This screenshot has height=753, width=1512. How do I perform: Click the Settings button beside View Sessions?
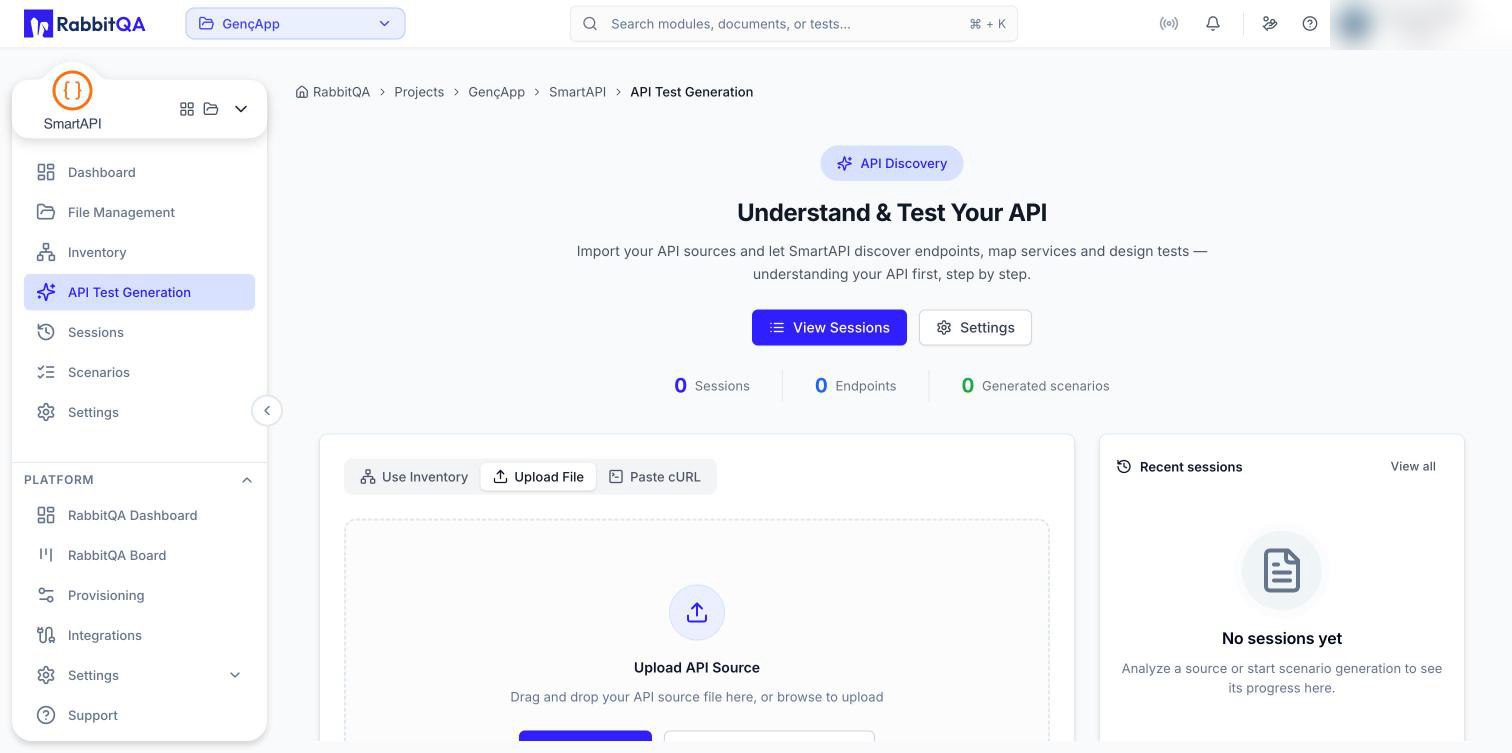pos(975,328)
